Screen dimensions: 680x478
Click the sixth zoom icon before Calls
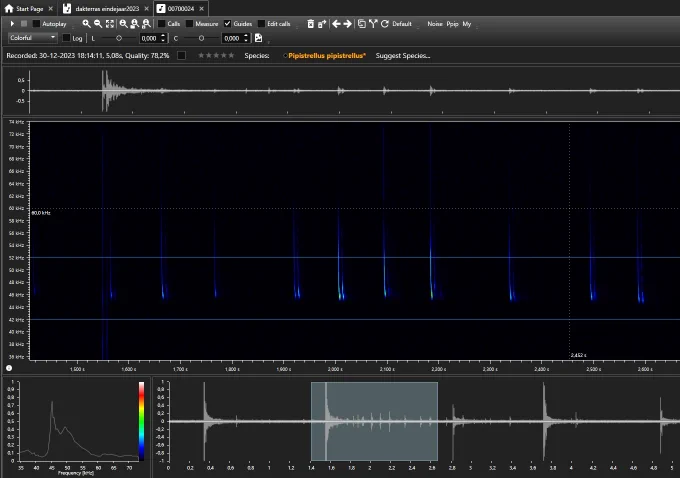coord(146,23)
